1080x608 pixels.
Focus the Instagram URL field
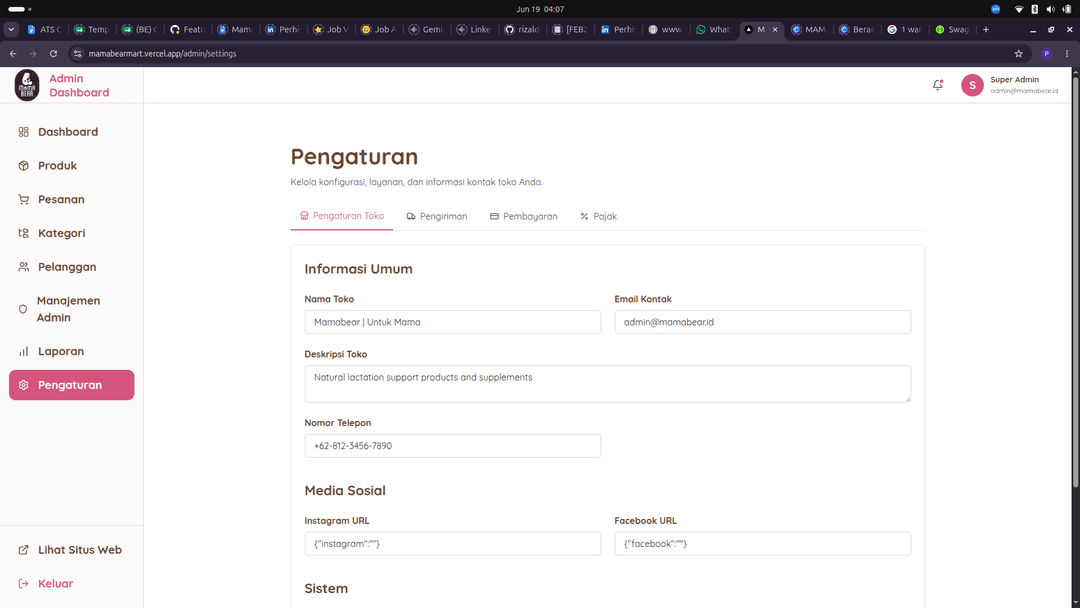click(453, 543)
